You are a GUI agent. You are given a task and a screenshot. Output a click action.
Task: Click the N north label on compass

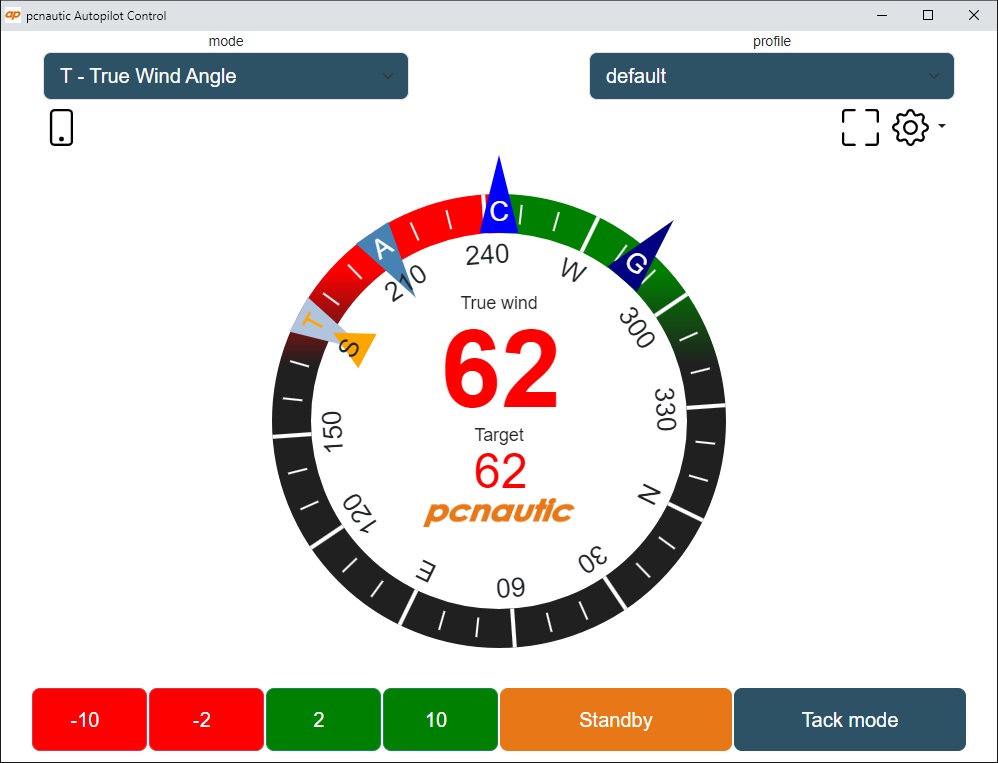point(649,494)
